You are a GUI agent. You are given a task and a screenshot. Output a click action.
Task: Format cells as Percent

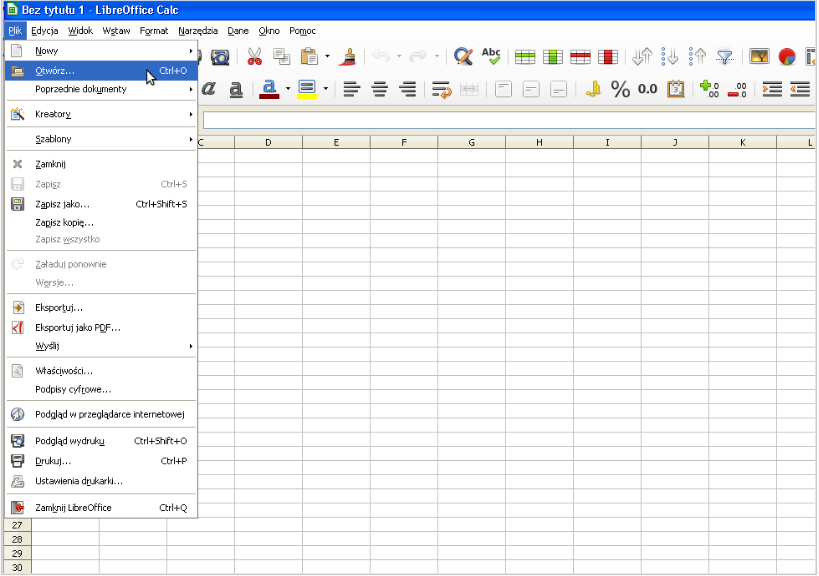(621, 89)
